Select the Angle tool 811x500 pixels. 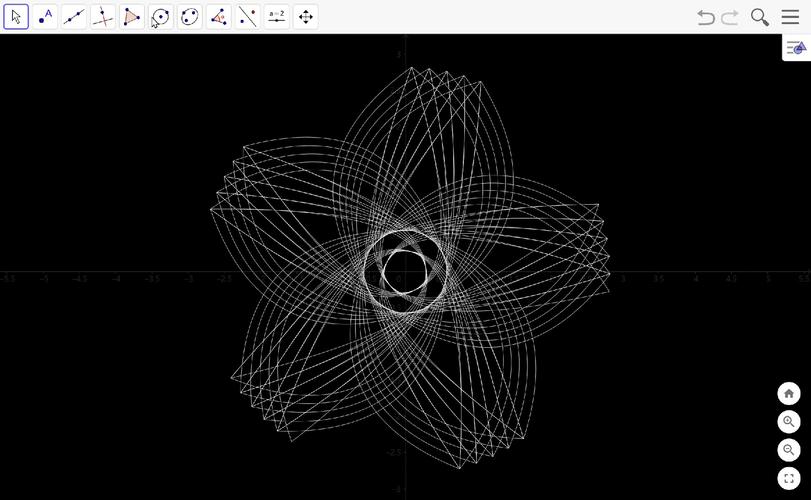tap(219, 17)
